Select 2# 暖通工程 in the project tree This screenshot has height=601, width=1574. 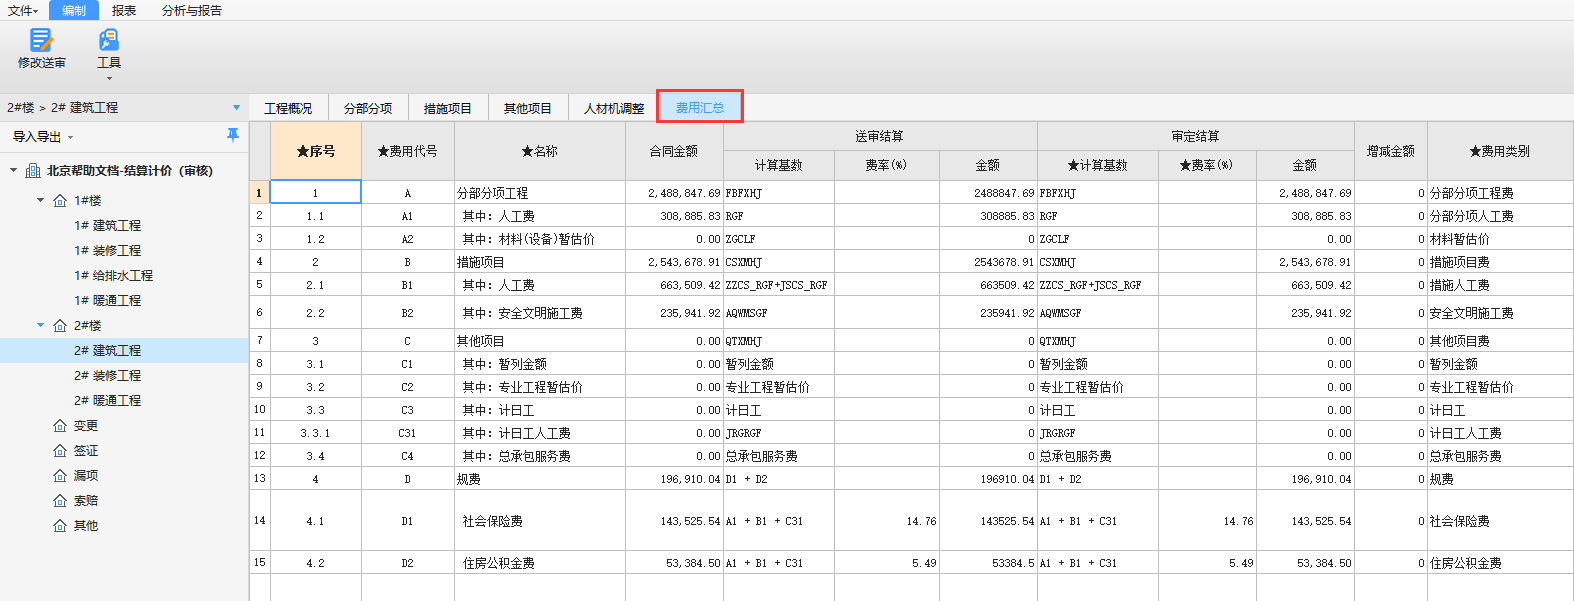(x=107, y=401)
